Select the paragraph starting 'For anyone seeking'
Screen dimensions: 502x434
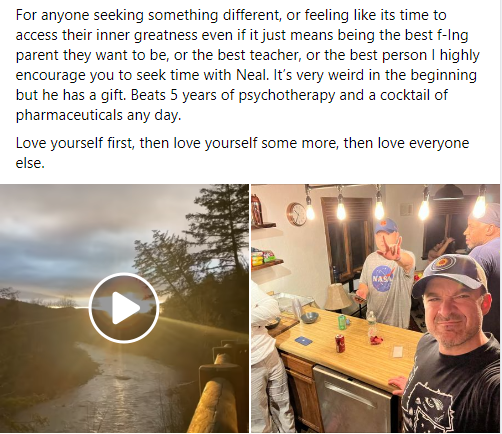[x=247, y=65]
